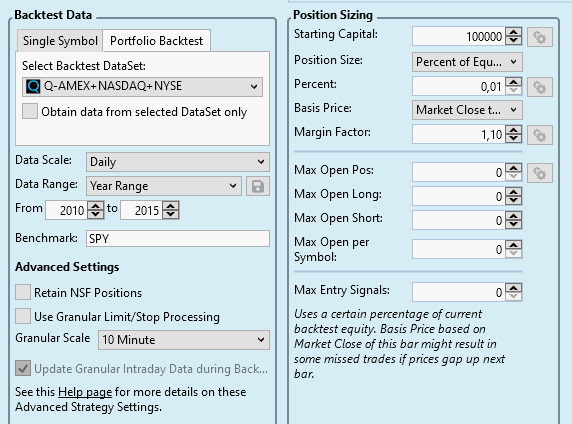Click the Advanced Settings heading
This screenshot has height=424, width=572.
[67, 267]
